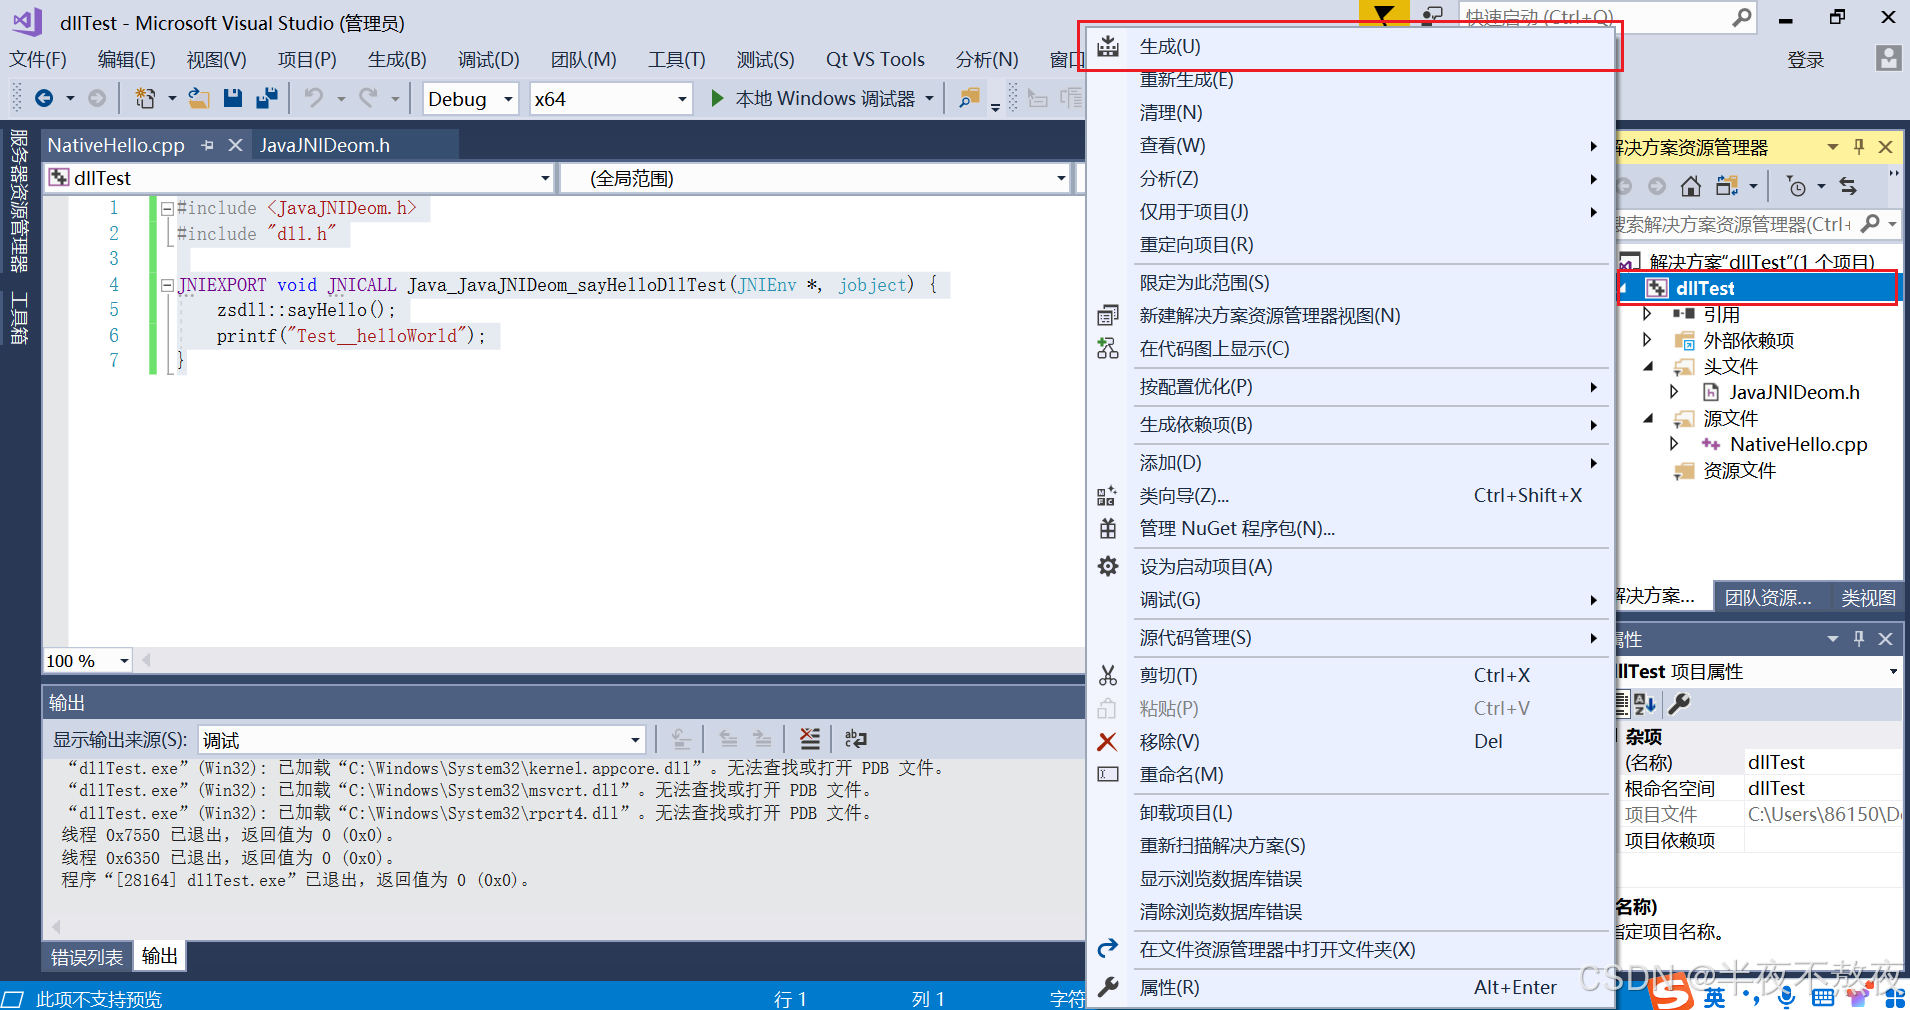Image resolution: width=1910 pixels, height=1010 pixels.
Task: Select 清理(N) in the context menu
Action: click(x=1350, y=112)
